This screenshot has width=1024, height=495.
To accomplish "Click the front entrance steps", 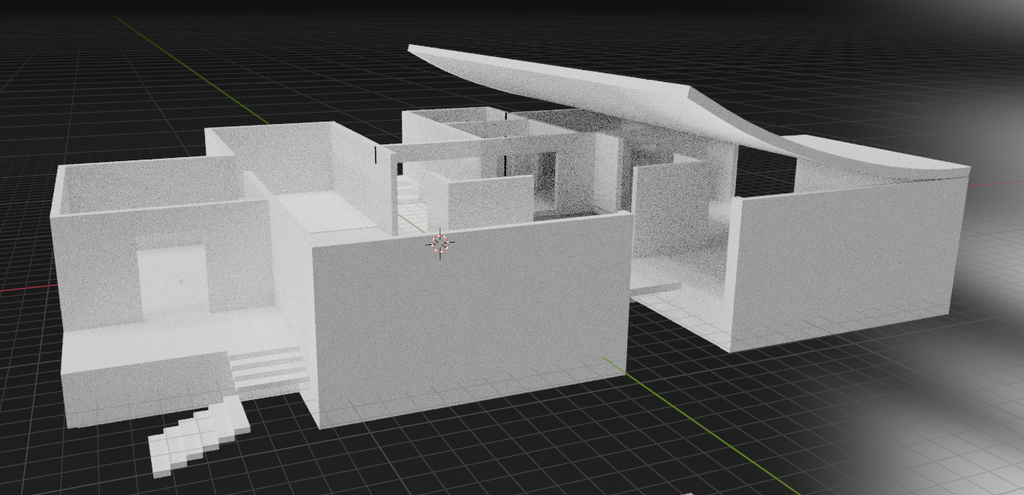I will tap(268, 367).
